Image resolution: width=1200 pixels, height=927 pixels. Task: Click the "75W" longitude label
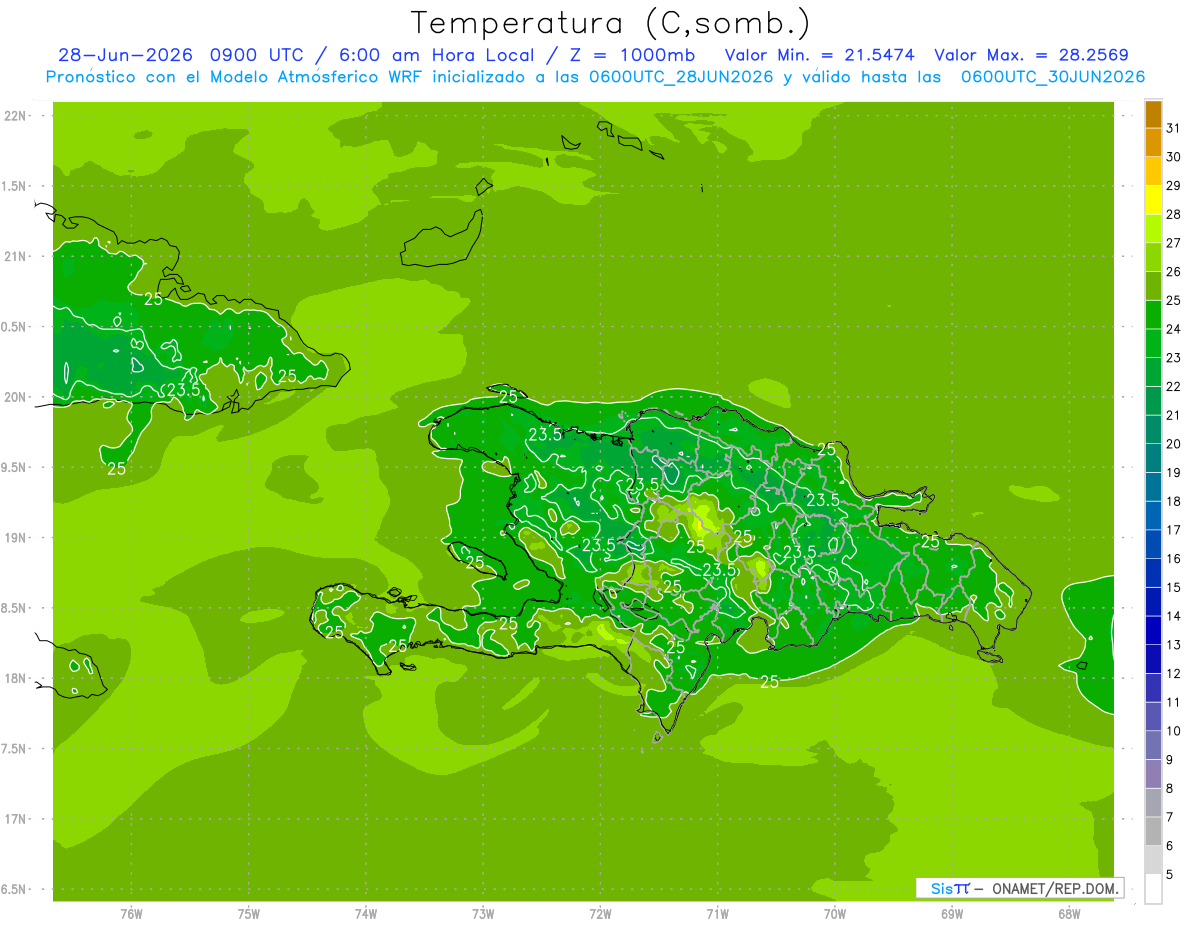248,914
